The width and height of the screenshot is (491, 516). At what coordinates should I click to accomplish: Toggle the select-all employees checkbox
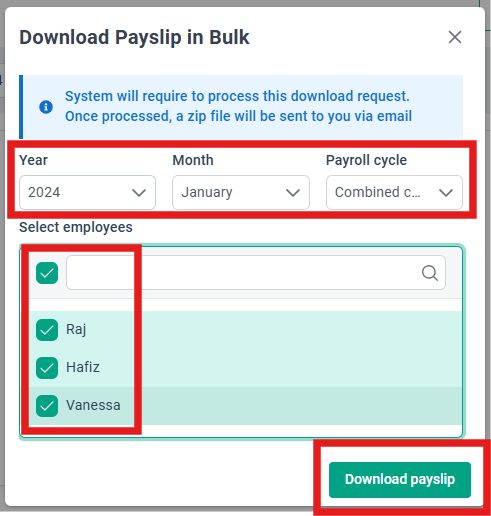click(47, 273)
